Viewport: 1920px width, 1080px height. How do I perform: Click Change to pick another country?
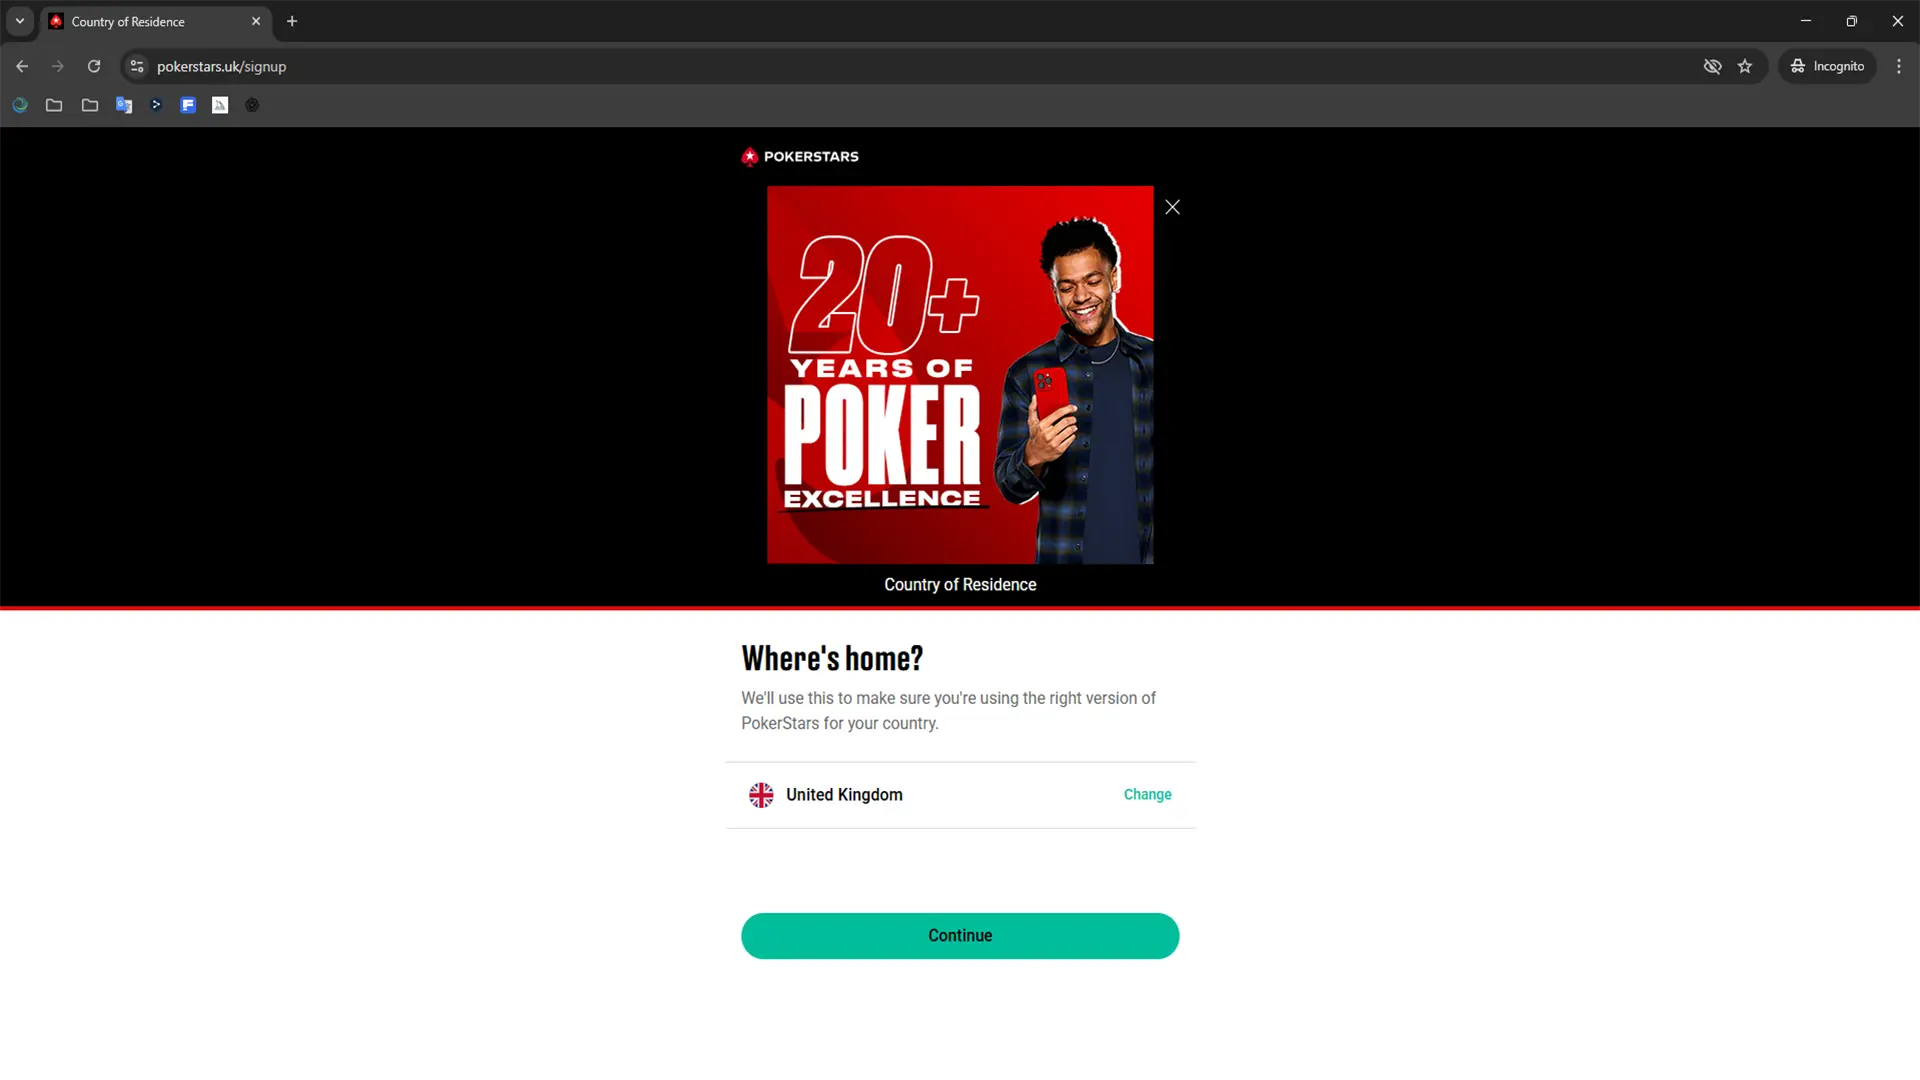(1147, 794)
